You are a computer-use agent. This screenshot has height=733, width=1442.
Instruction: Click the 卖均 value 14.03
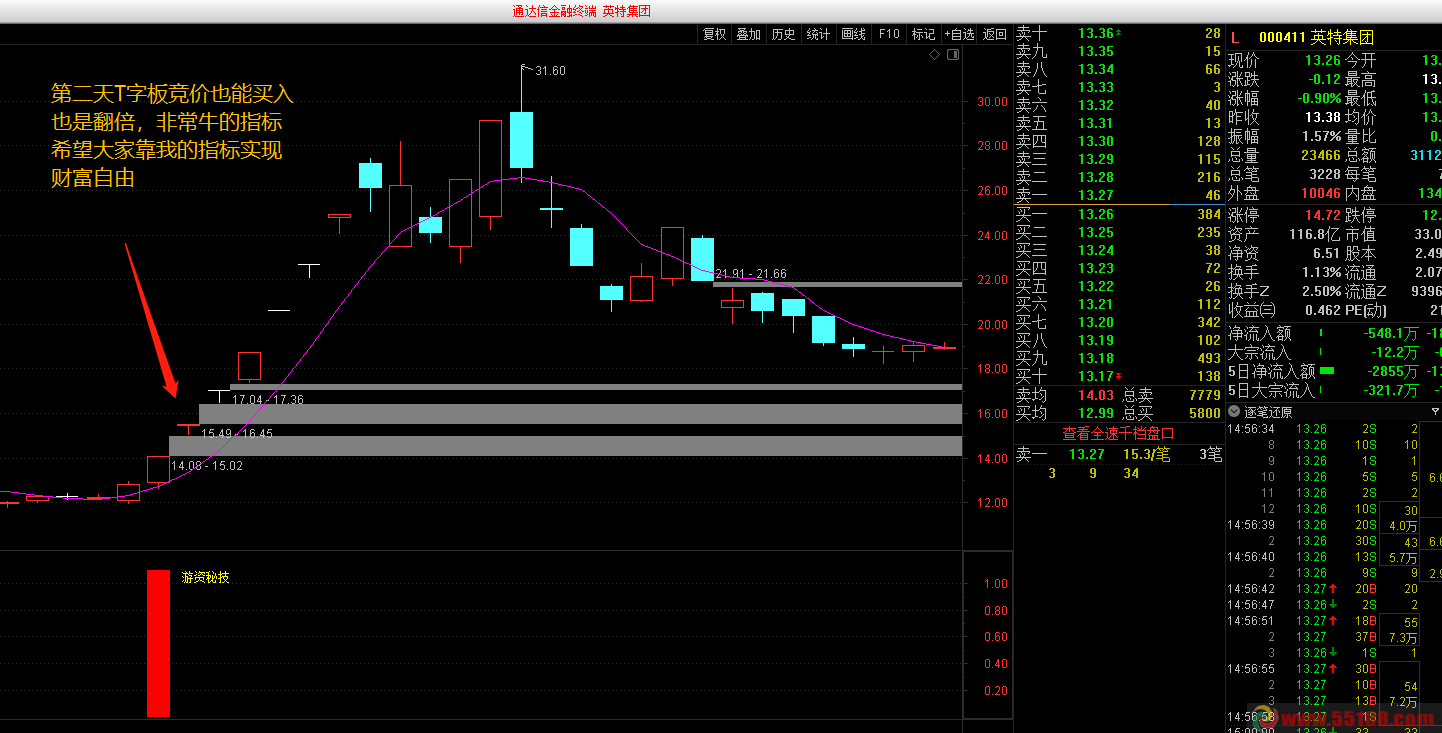pyautogui.click(x=1095, y=395)
